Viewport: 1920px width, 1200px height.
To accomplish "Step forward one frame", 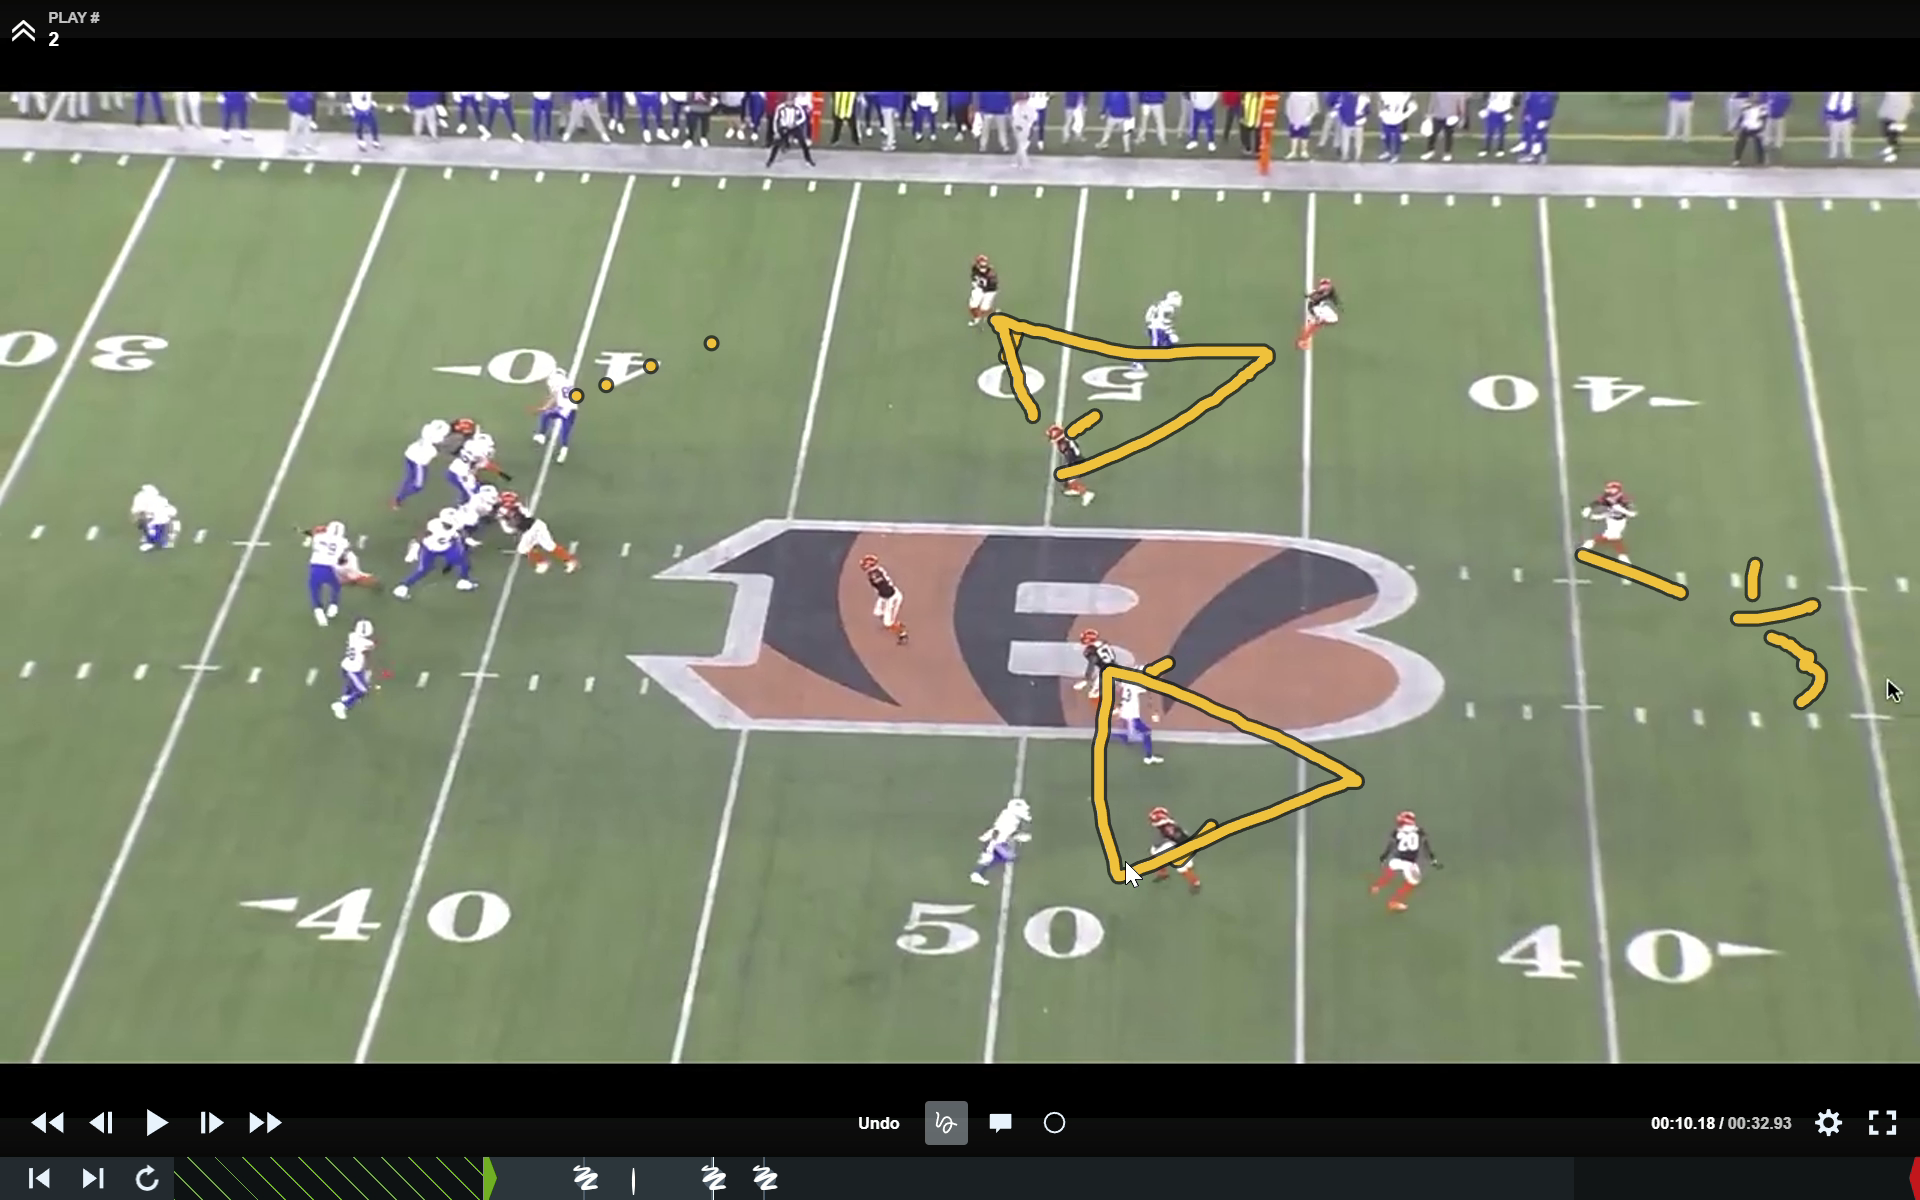I will click(211, 1123).
